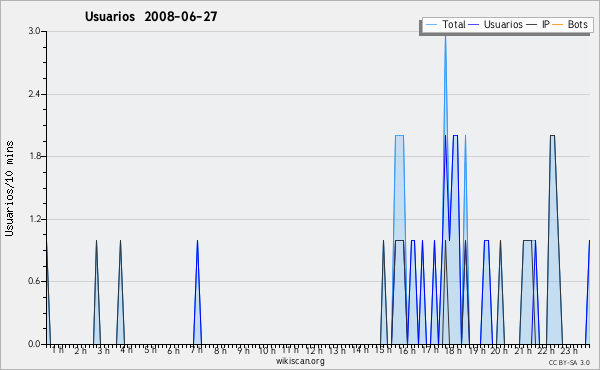The width and height of the screenshot is (600, 370).
Task: Click the 2.4 y-axis value
Action: [34, 94]
